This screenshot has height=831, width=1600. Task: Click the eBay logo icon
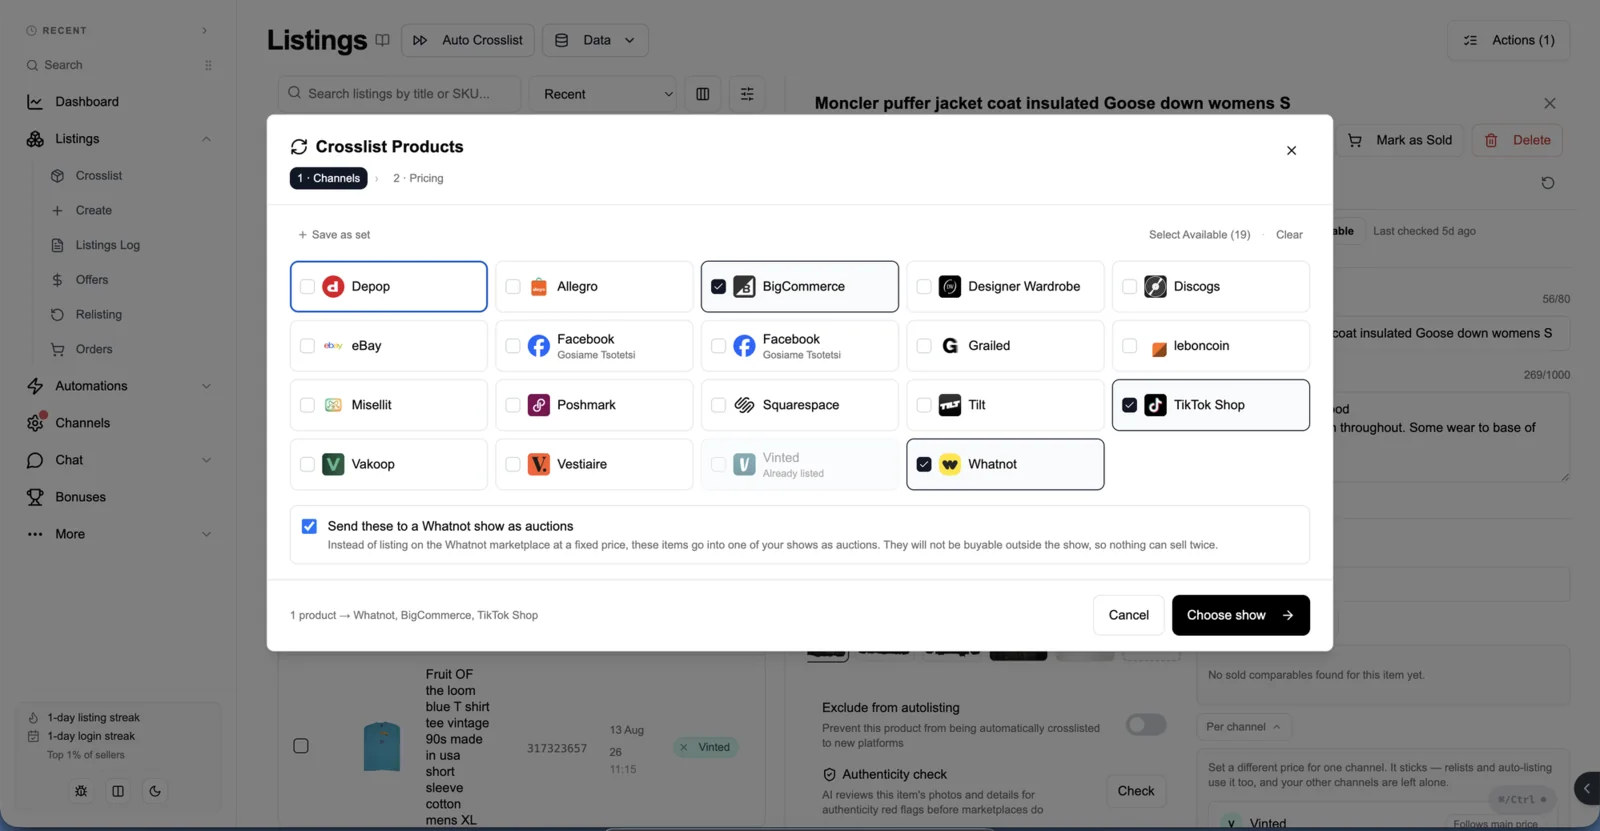pos(333,345)
